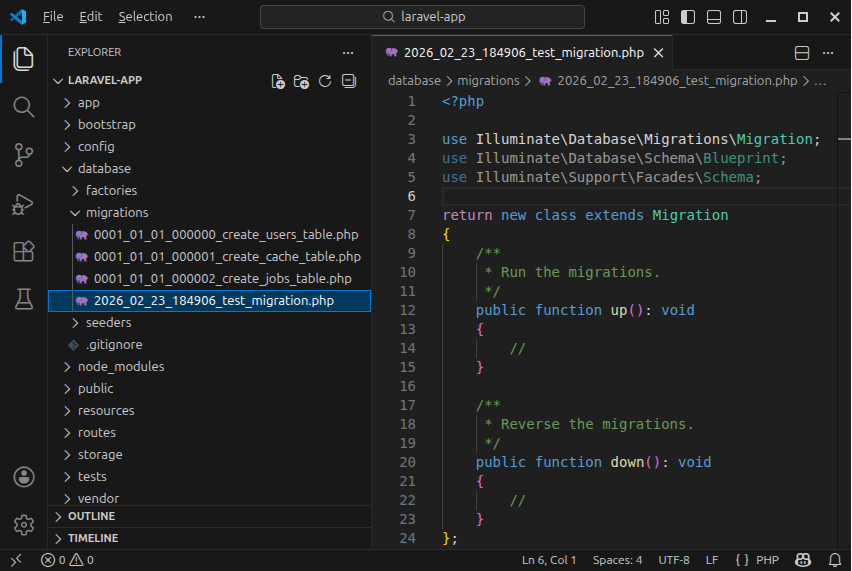The width and height of the screenshot is (852, 571).
Task: Collapse all folders in Explorer
Action: [x=349, y=81]
